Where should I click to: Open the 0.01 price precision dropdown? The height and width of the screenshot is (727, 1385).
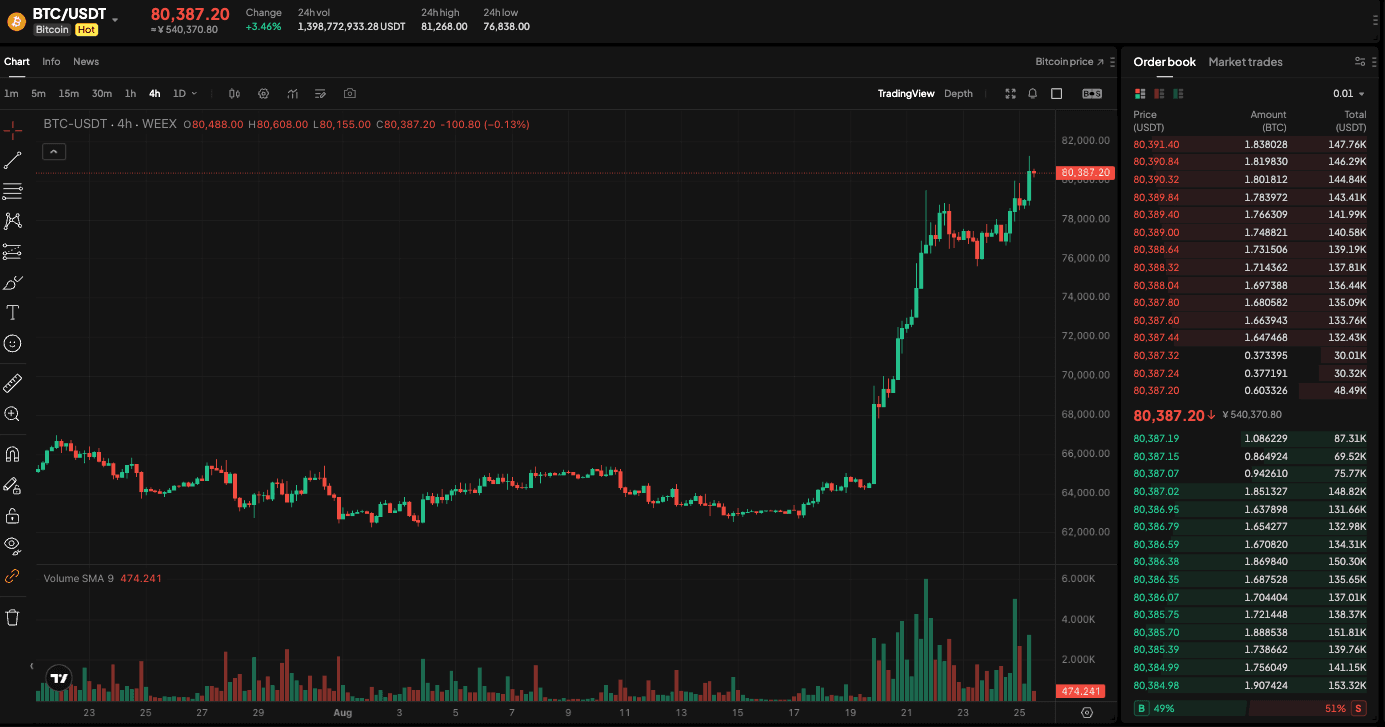1349,94
